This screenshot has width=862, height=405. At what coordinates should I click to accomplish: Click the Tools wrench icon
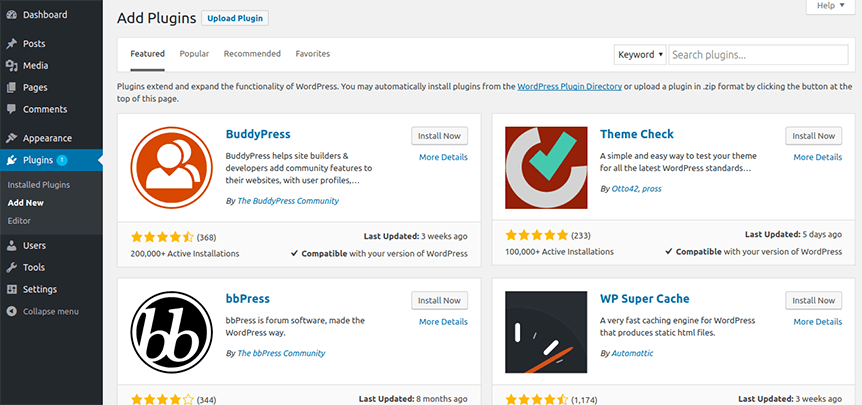(x=12, y=268)
